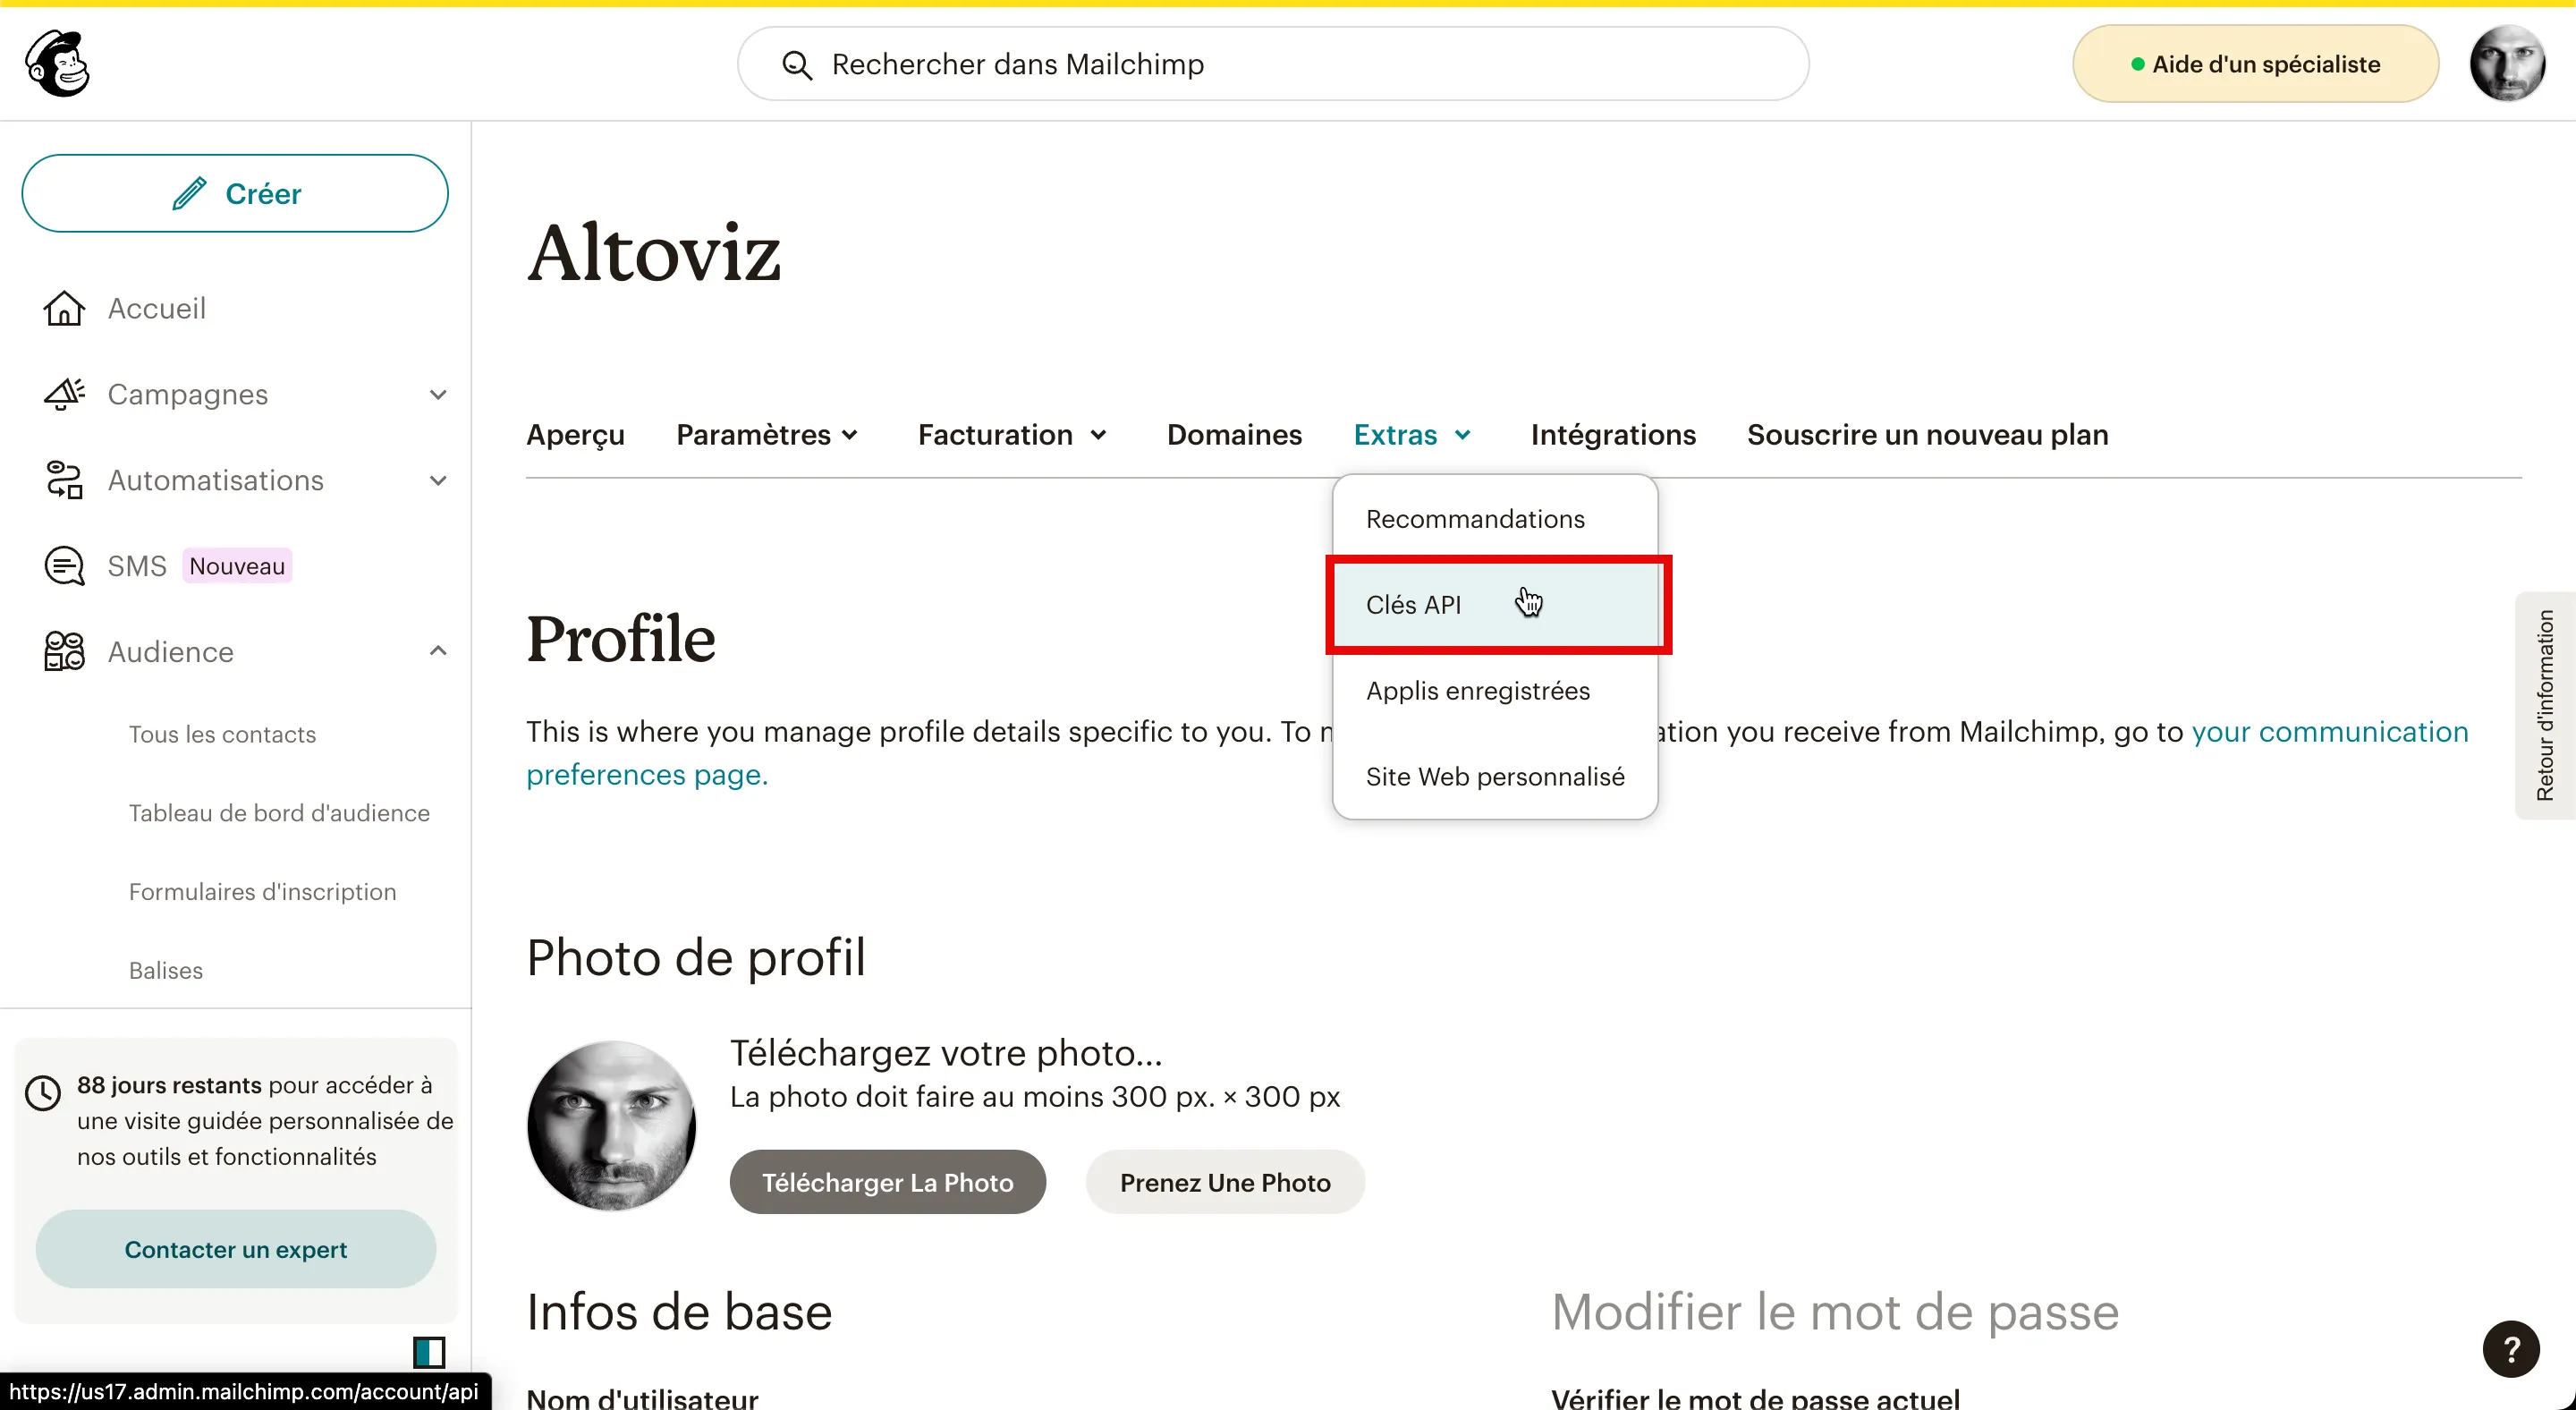
Task: Click the Automatisations flow icon
Action: coord(64,481)
